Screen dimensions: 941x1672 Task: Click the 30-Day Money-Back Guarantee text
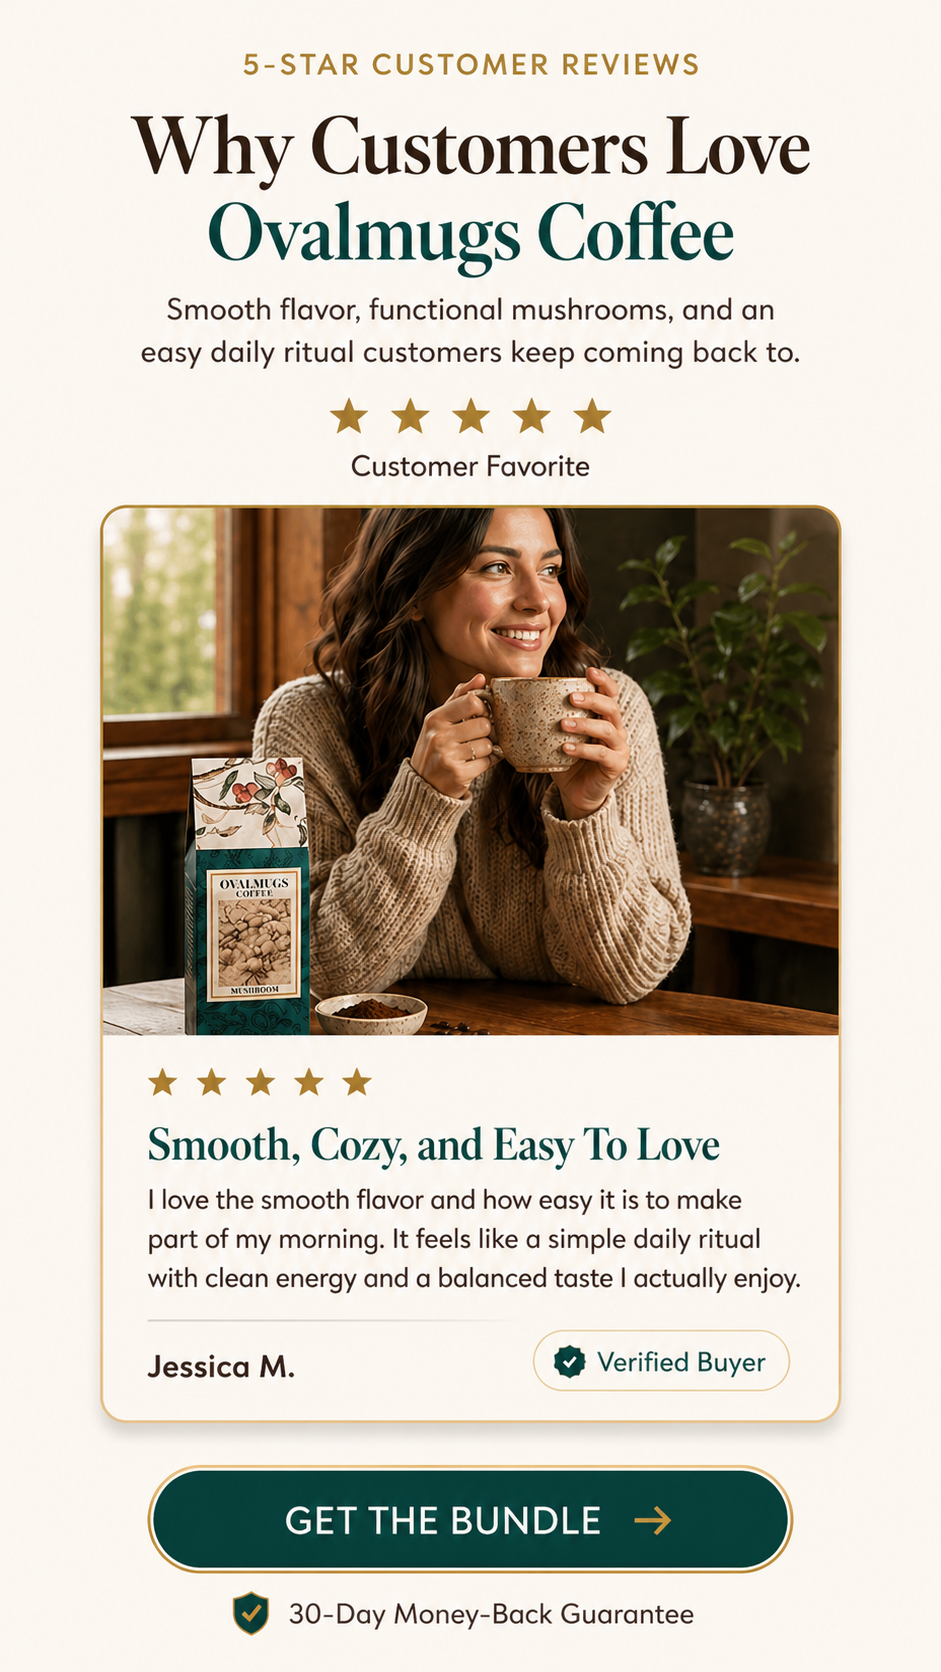491,1614
